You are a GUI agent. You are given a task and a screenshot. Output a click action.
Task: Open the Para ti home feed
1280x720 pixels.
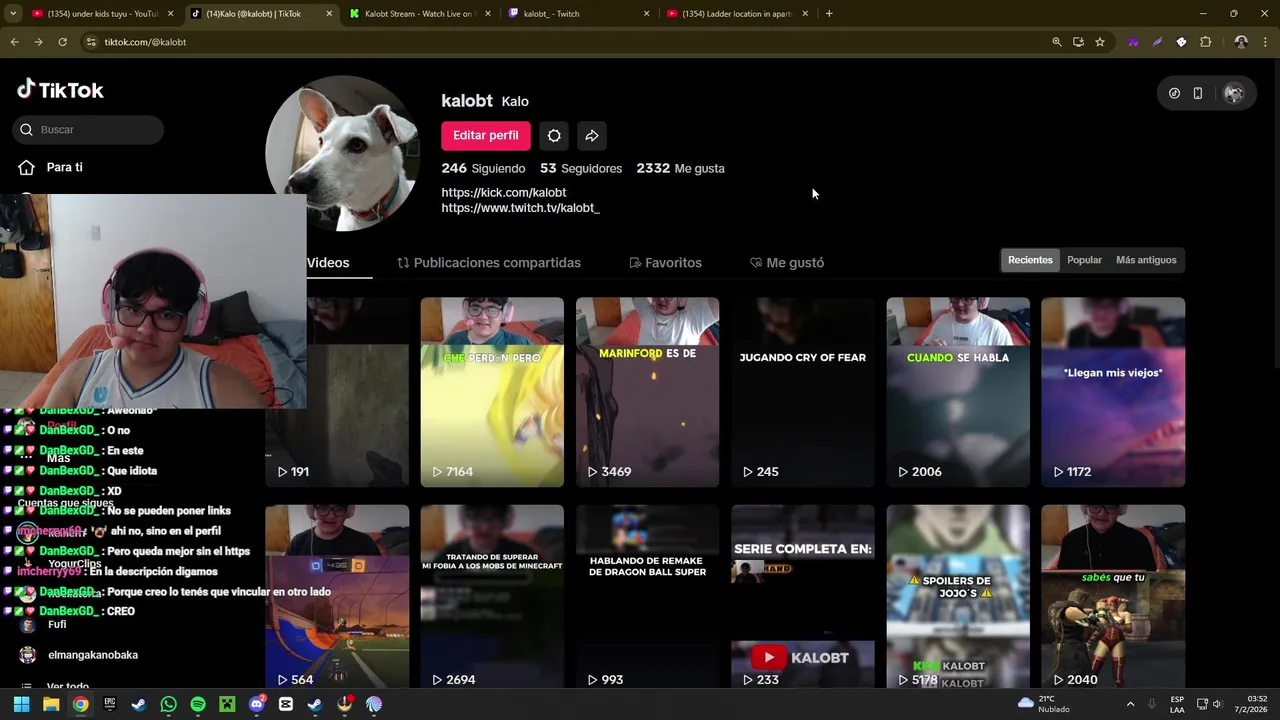click(x=50, y=167)
